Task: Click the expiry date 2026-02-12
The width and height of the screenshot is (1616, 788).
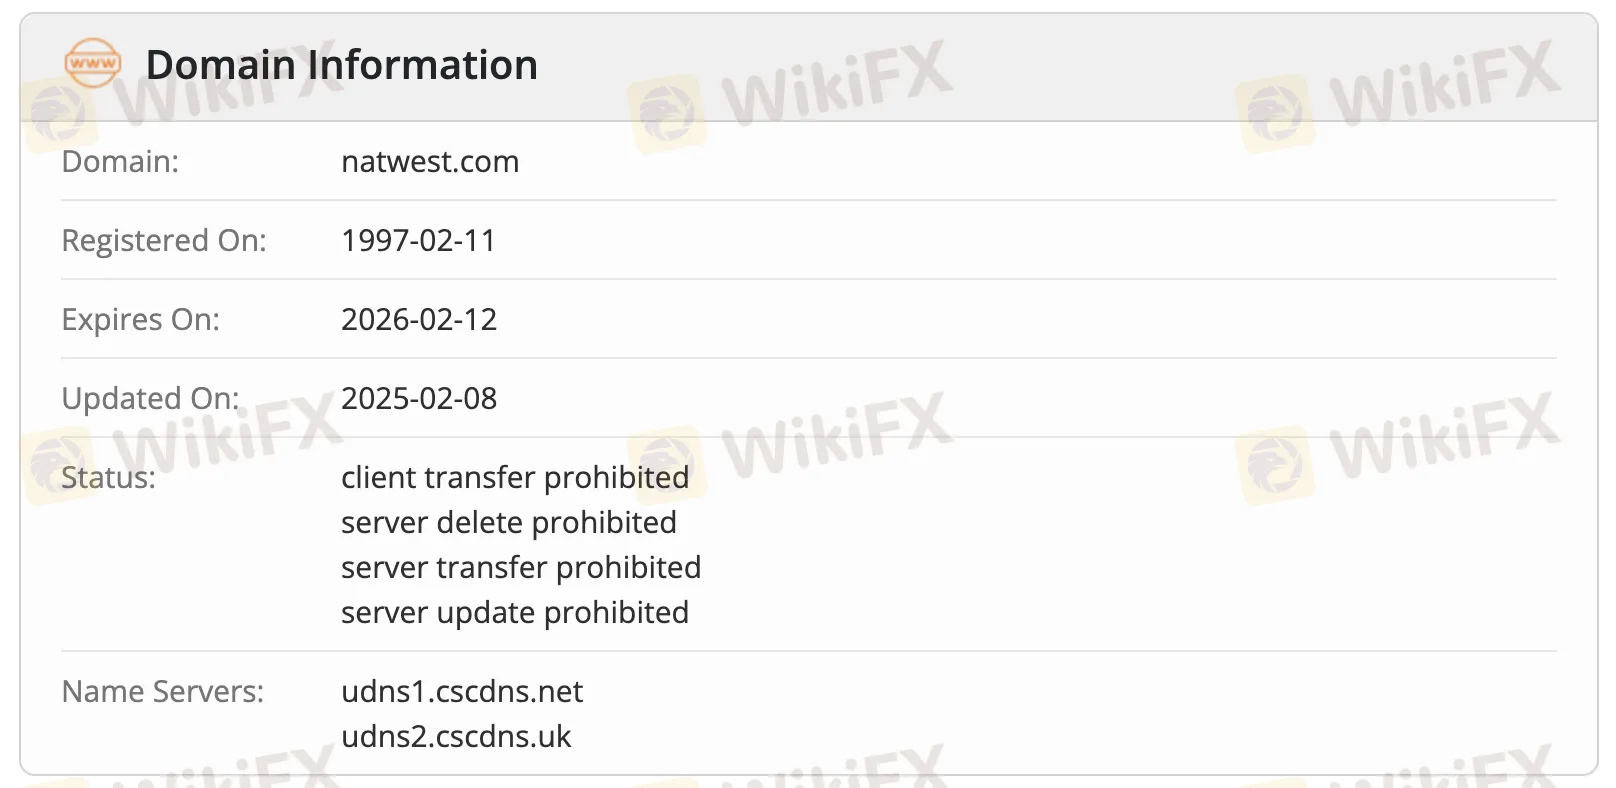Action: [x=419, y=320]
